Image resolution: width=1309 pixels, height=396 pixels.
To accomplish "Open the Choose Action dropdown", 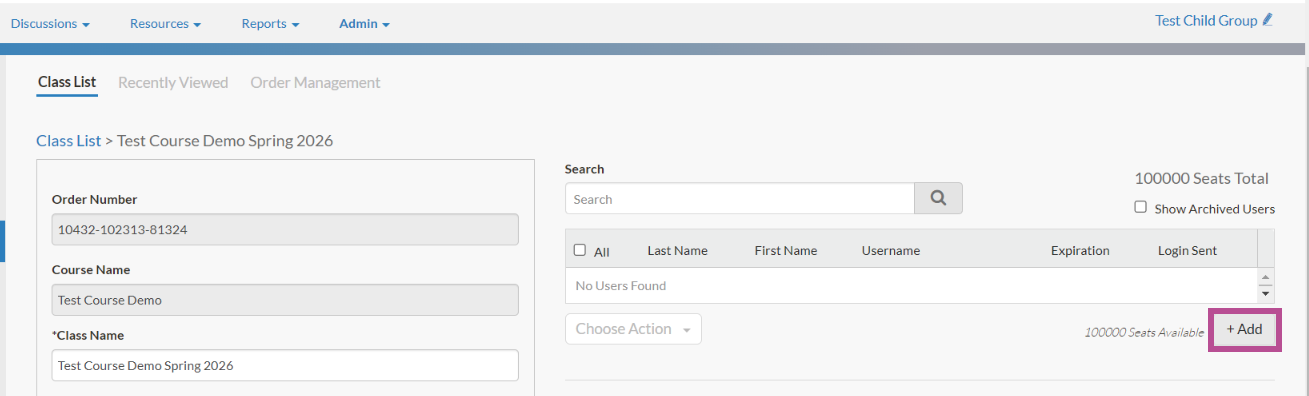I will (x=633, y=329).
